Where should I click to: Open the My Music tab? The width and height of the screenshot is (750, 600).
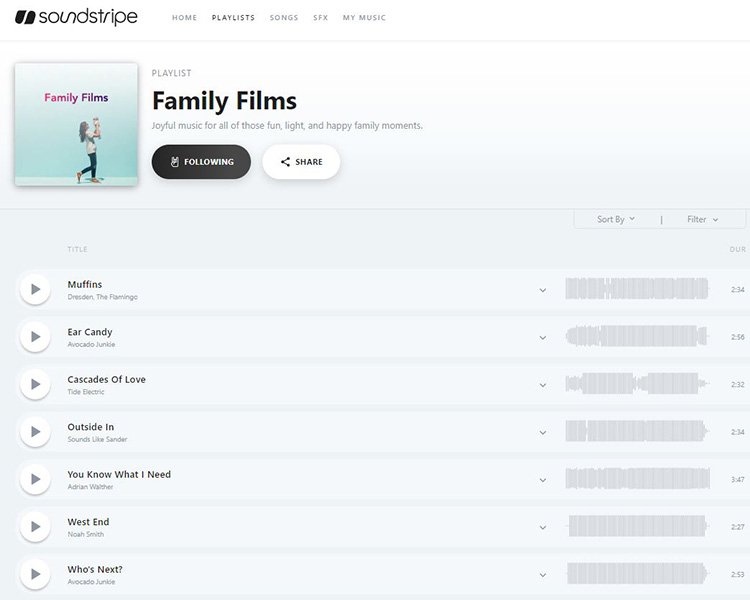pyautogui.click(x=364, y=18)
